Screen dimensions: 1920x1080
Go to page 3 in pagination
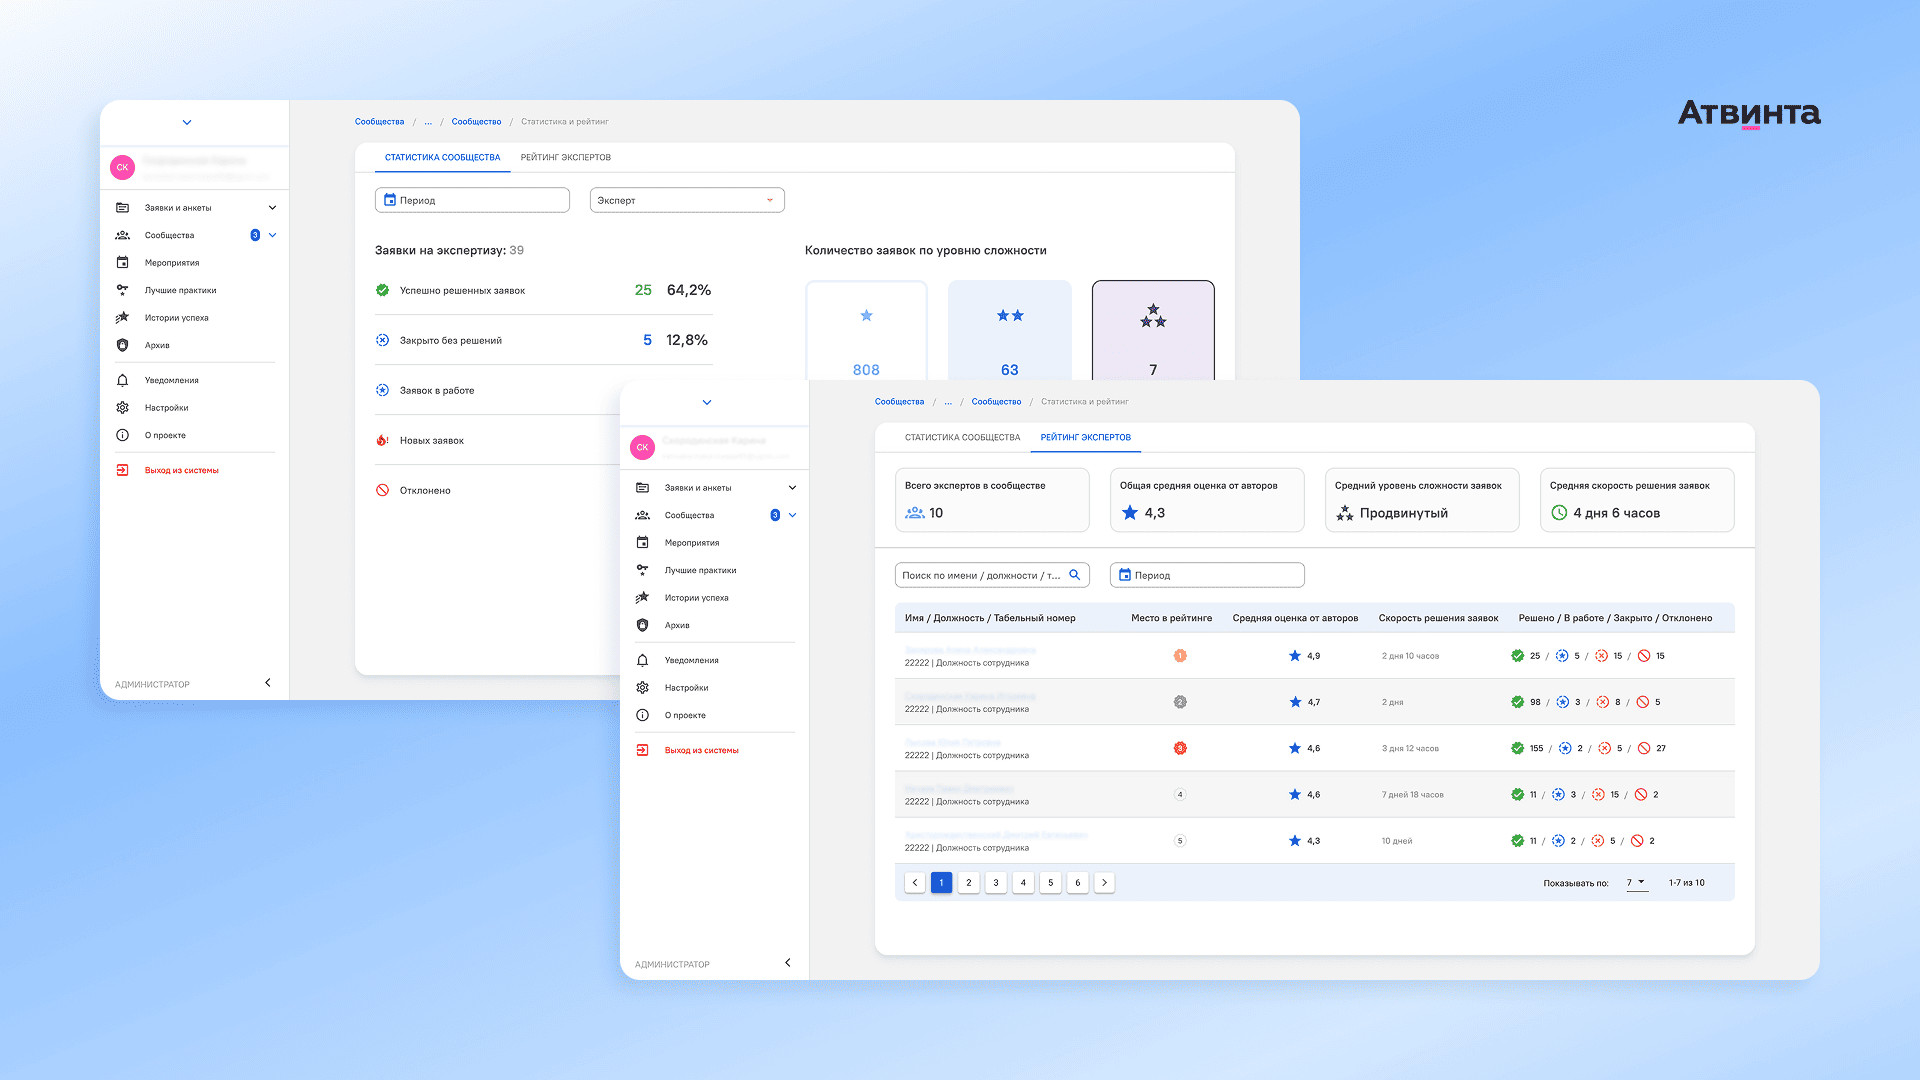pyautogui.click(x=996, y=883)
